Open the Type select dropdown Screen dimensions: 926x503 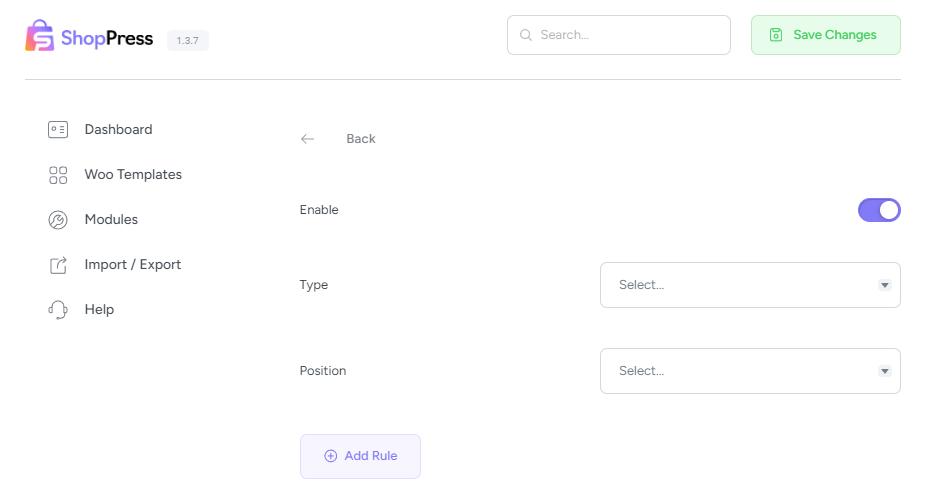750,285
